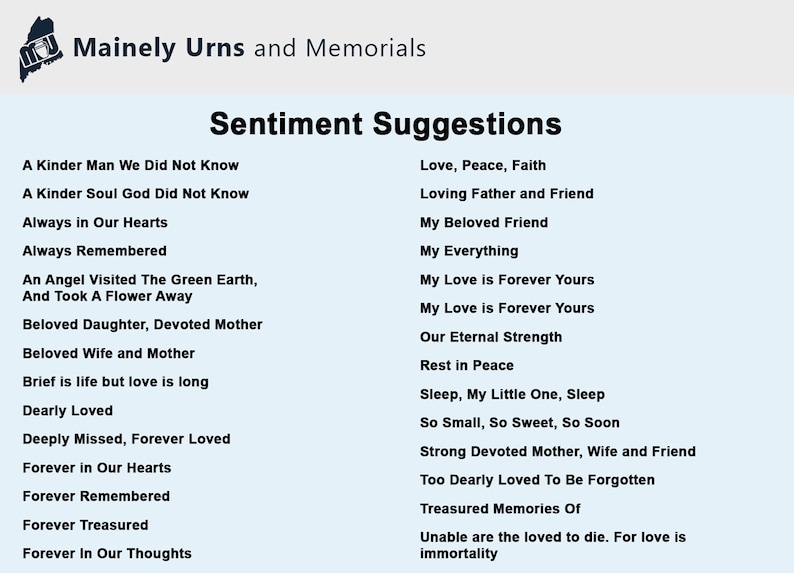Viewport: 794px width, 573px height.
Task: Choose 'A Kinder Soul God Did Not Know'
Action: click(136, 194)
